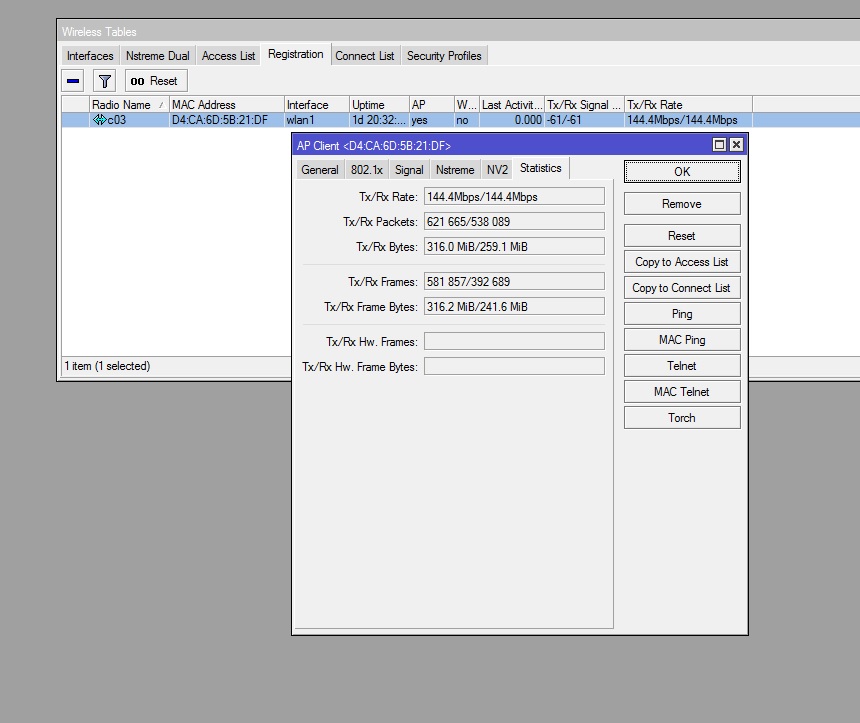Screen dimensions: 860x723
Task: Click the 0.000 last activity cell
Action: tap(512, 120)
